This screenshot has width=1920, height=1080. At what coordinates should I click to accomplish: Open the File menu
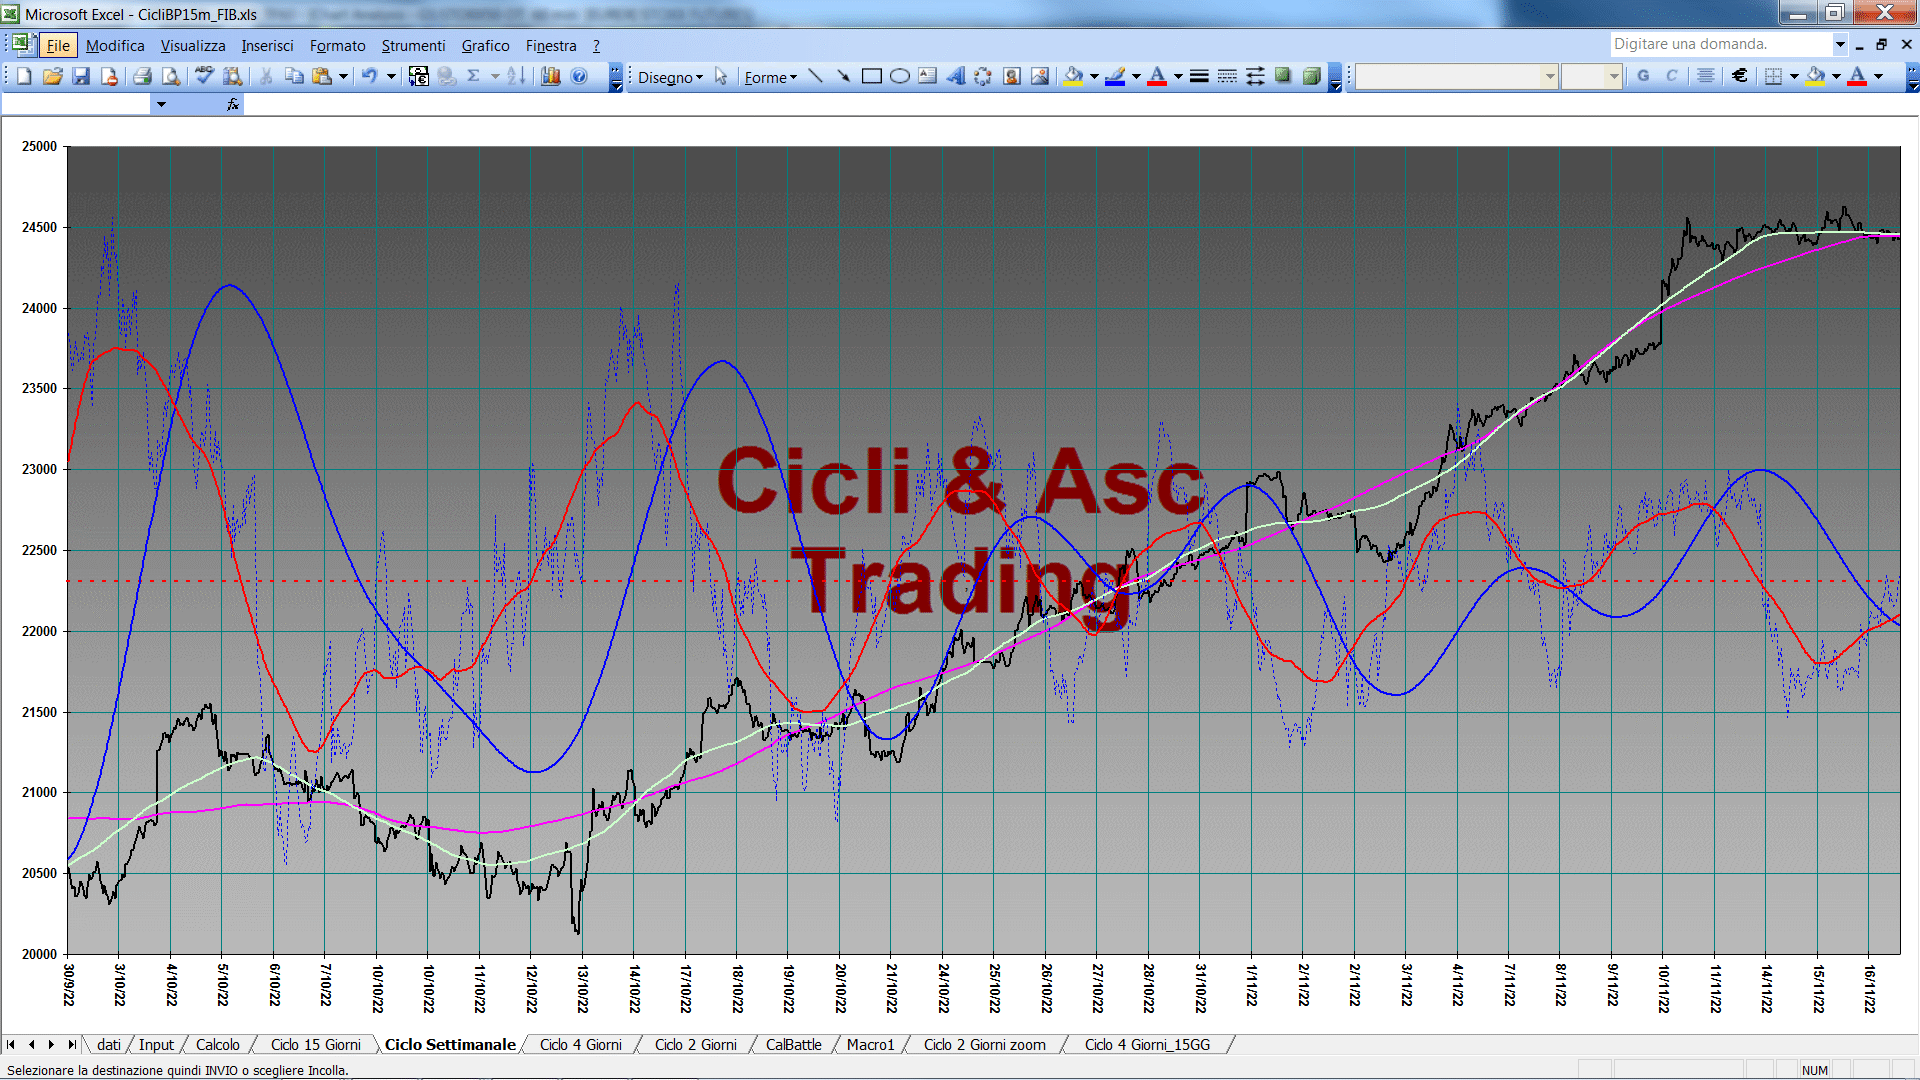click(58, 45)
